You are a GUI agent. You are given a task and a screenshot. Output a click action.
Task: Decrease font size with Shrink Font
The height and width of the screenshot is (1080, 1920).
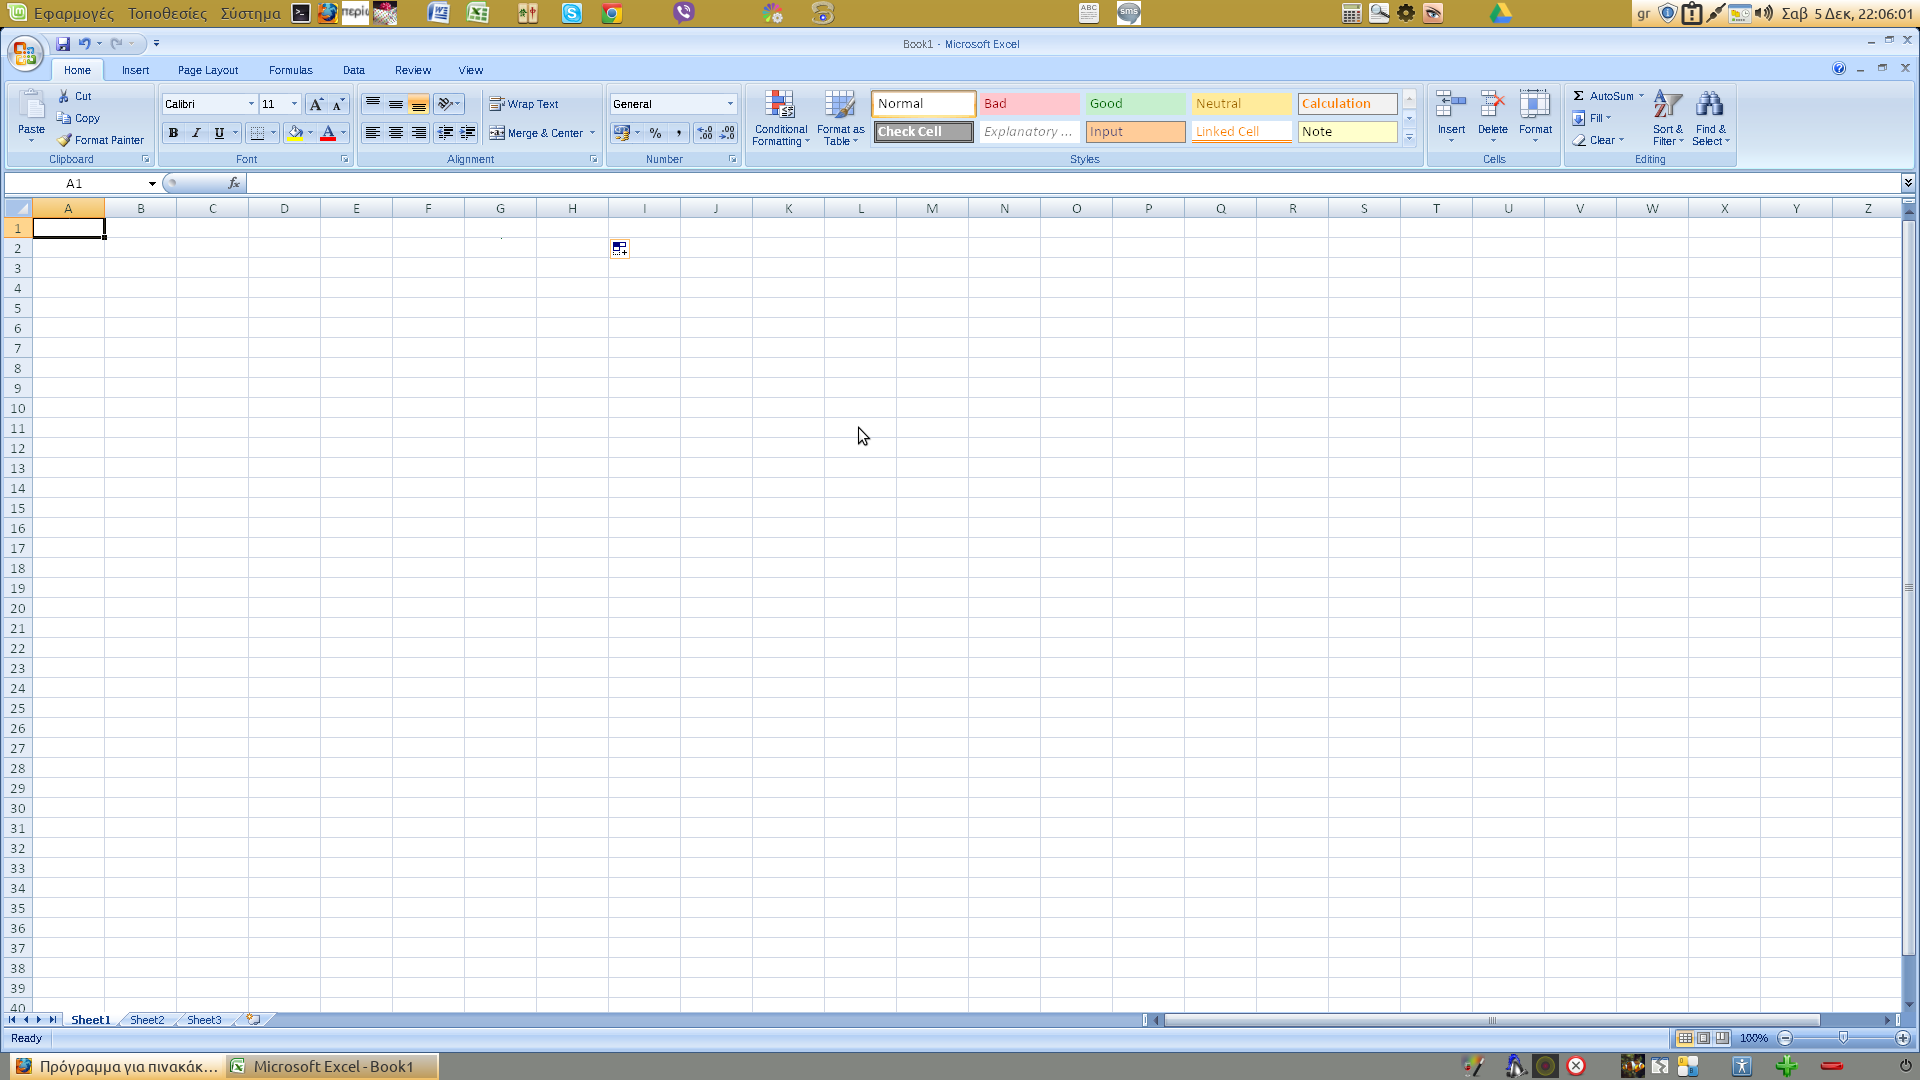[x=338, y=104]
